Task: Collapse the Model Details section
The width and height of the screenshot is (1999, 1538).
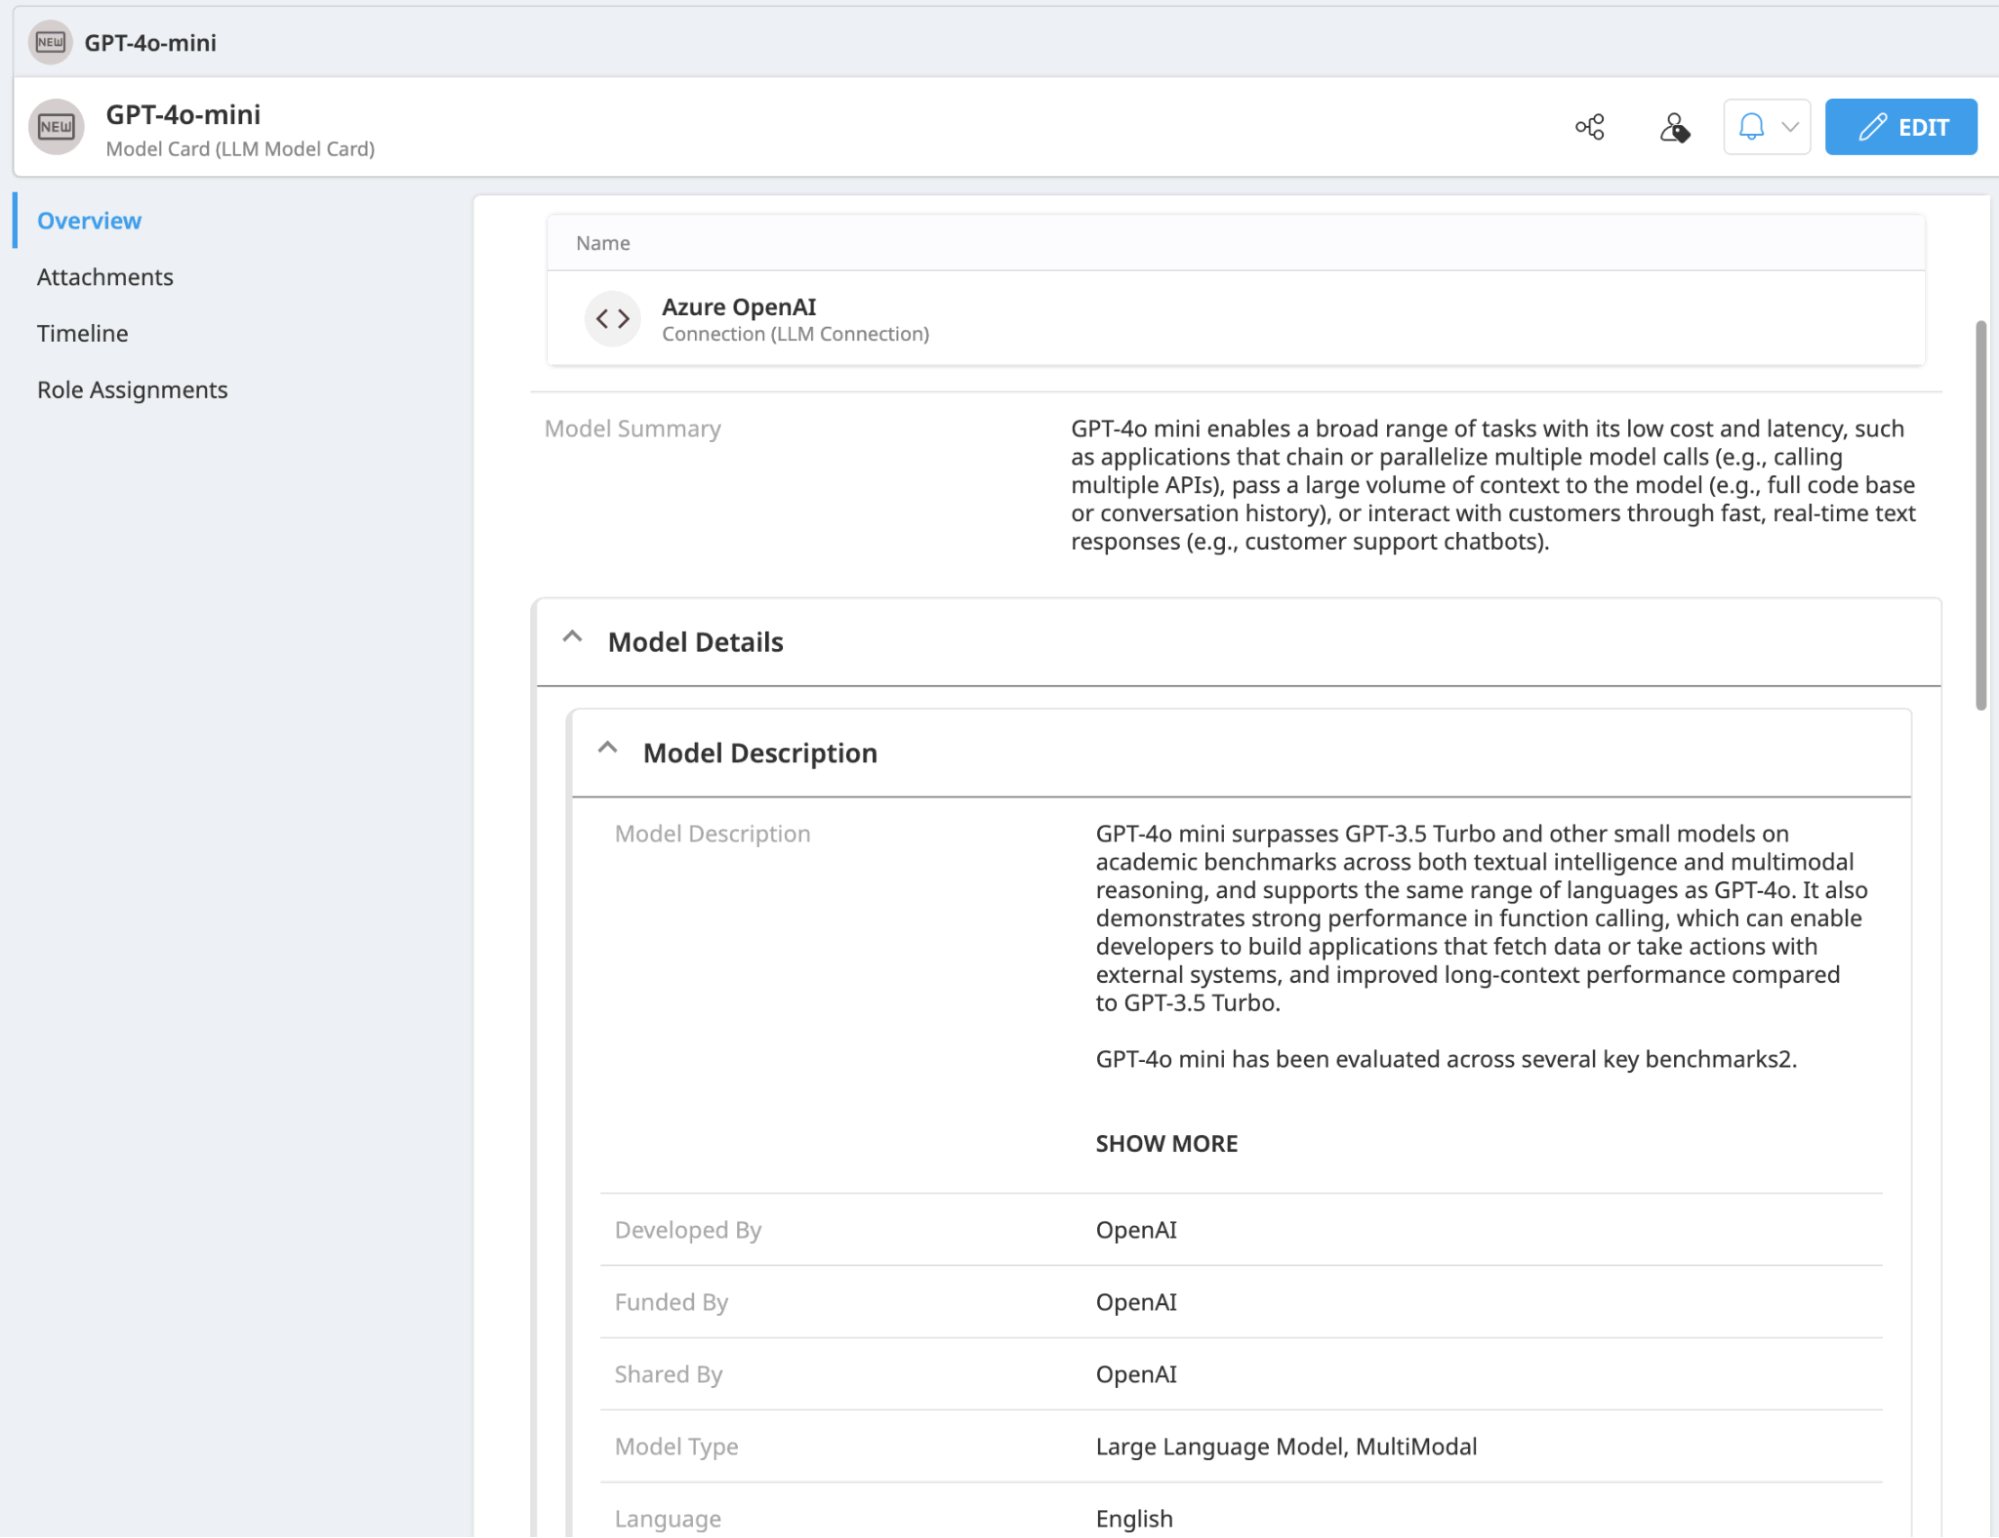Action: click(572, 638)
